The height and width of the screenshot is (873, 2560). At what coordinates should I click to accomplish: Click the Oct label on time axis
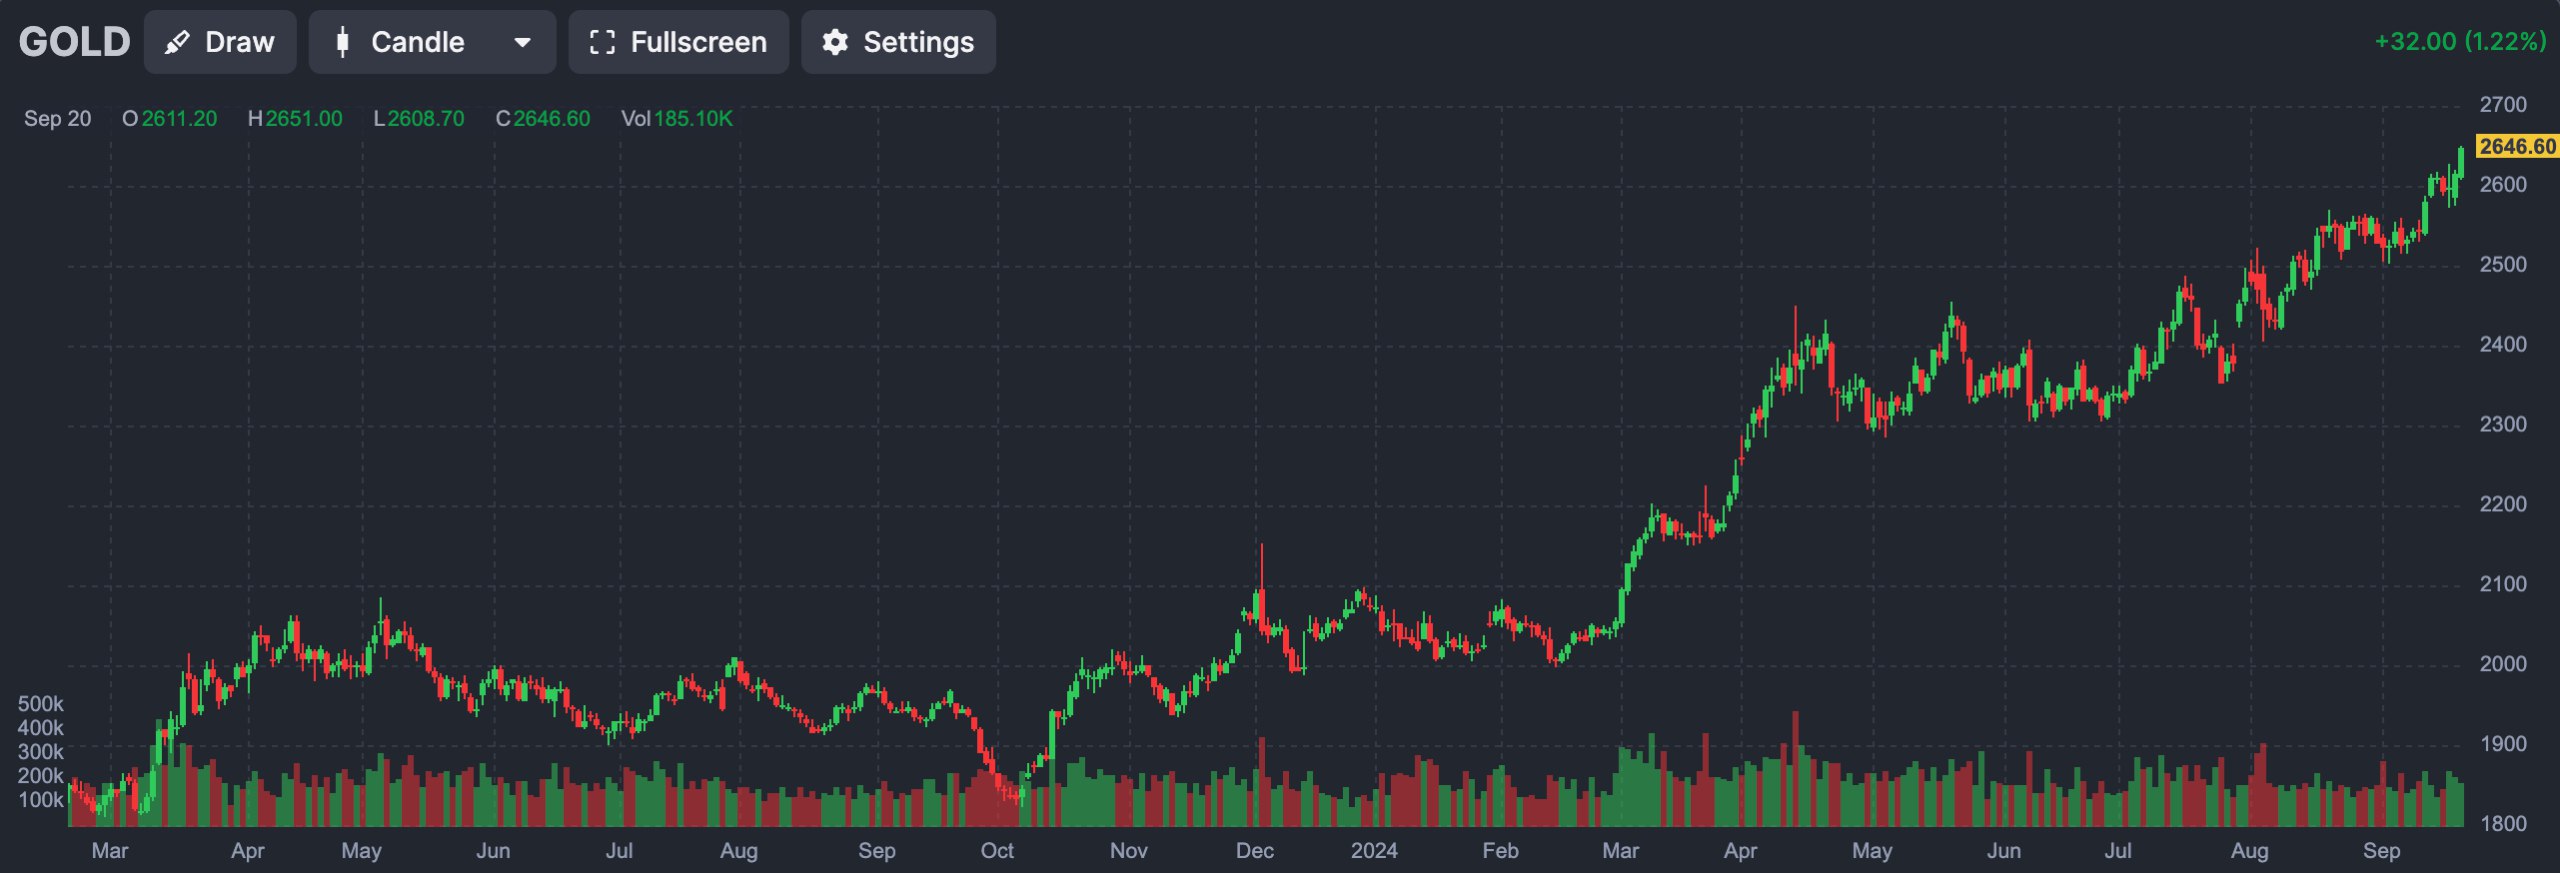point(997,850)
